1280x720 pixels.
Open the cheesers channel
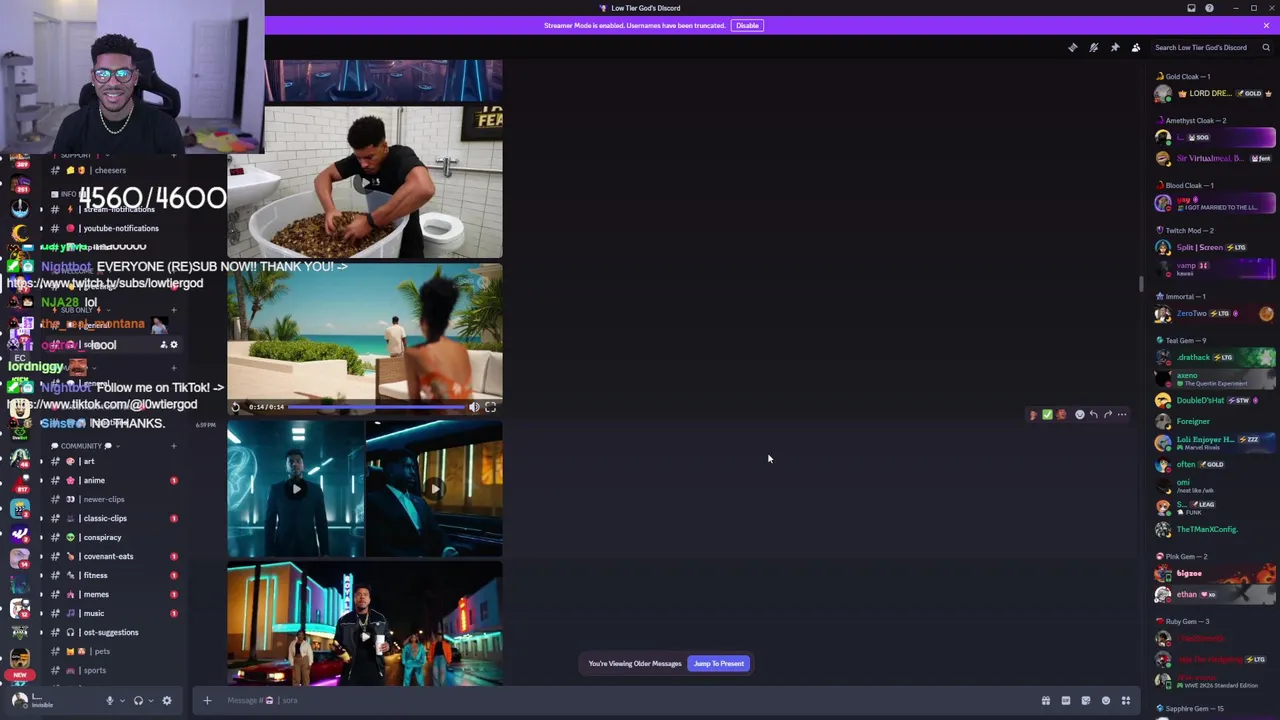(110, 170)
